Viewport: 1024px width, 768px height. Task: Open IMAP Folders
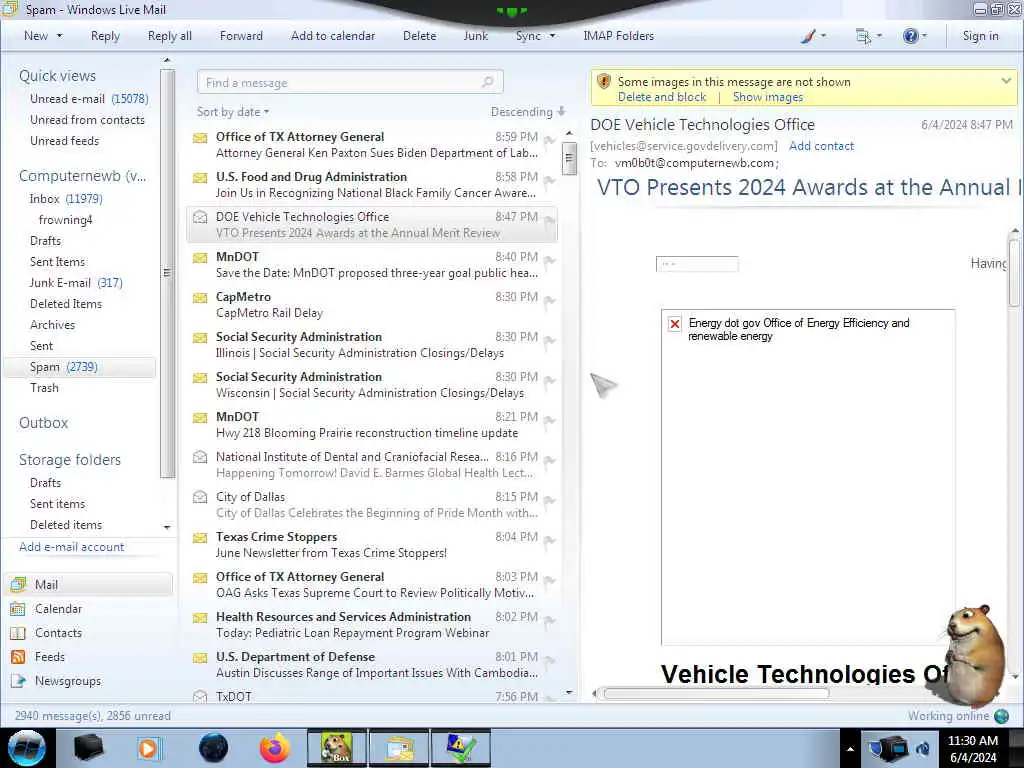click(618, 36)
